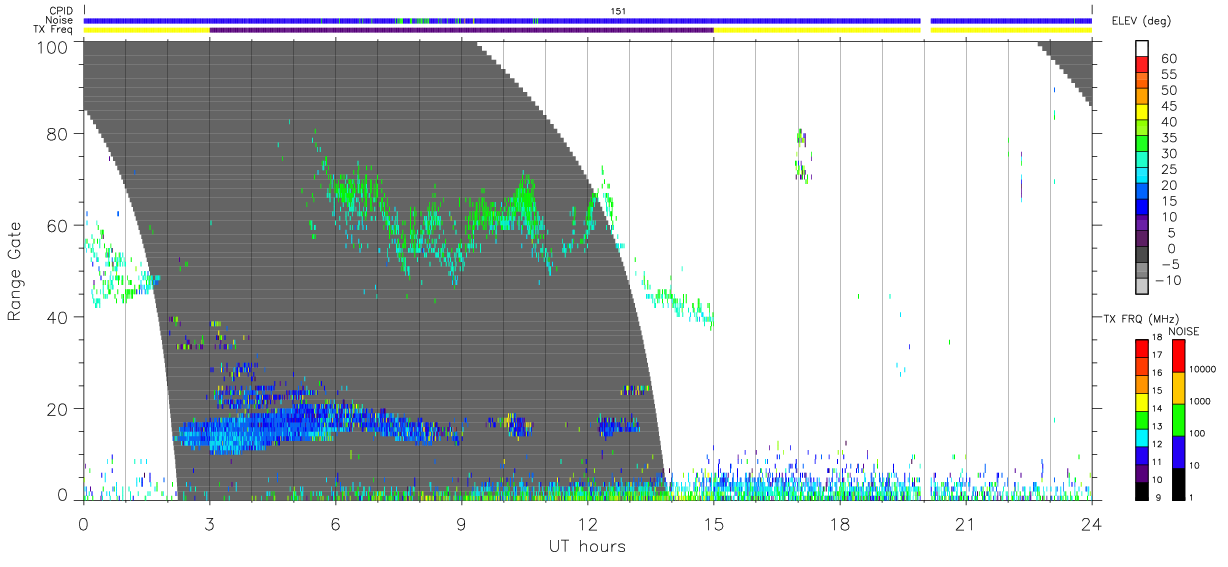This screenshot has height=567, width=1228.
Task: Click the NOISE legend title
Action: 1184,330
